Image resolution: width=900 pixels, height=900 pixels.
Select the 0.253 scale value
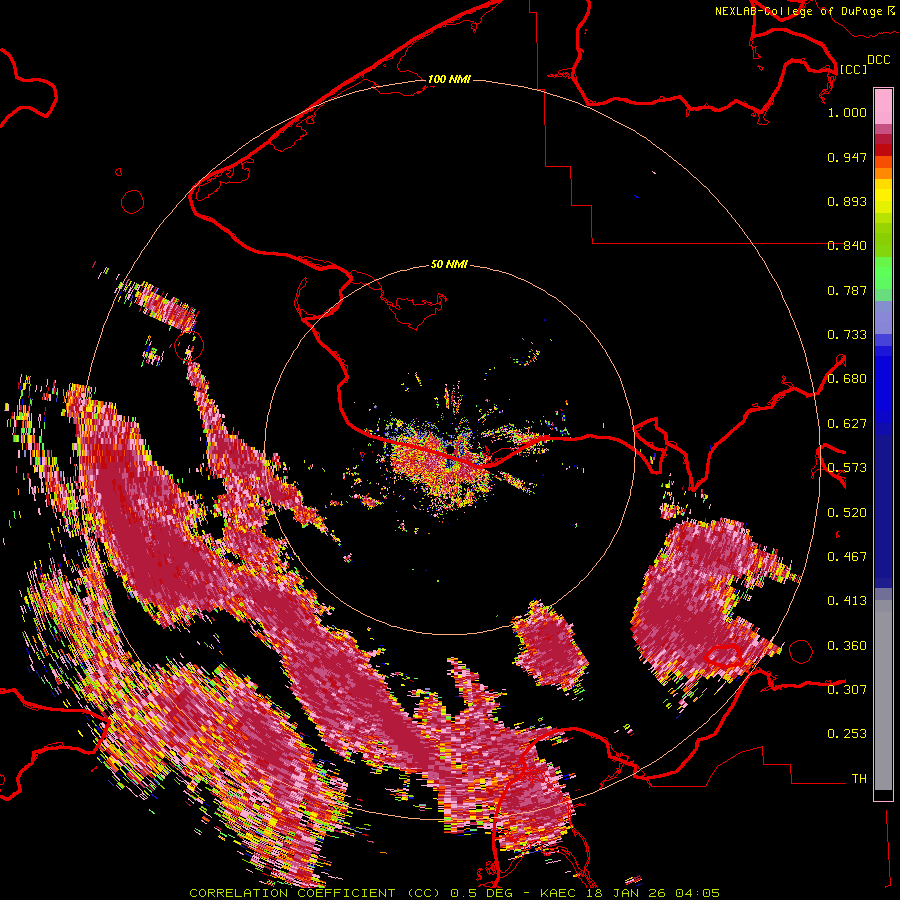point(847,734)
